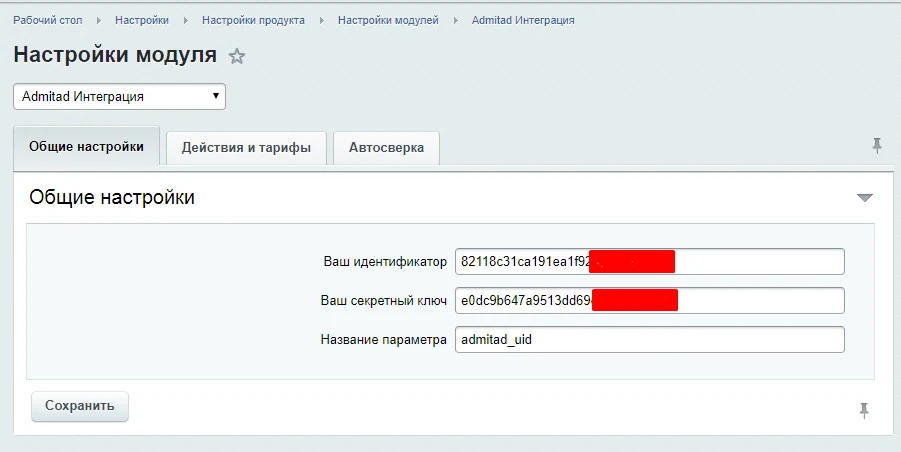Open the Автосверка tab
The height and width of the screenshot is (452, 901).
(386, 148)
